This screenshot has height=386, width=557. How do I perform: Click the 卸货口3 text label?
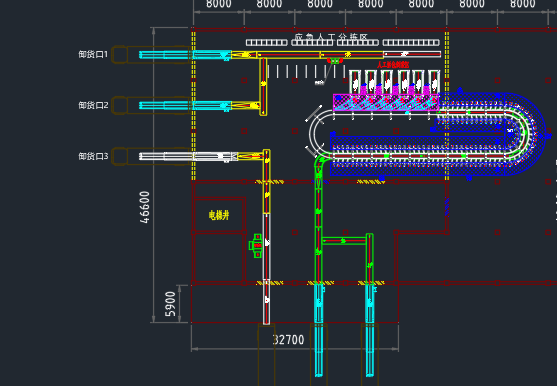point(93,156)
